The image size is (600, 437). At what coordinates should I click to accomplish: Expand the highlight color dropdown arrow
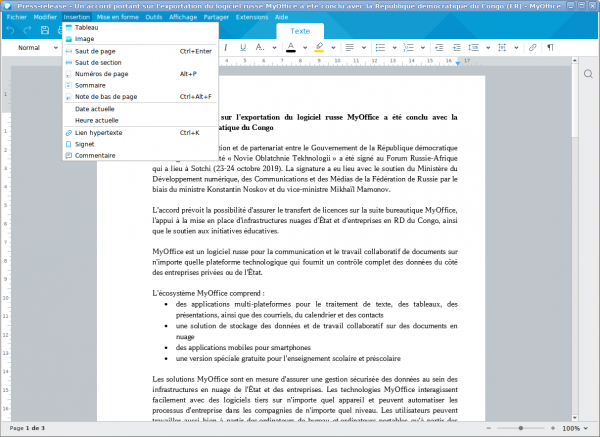pos(331,47)
